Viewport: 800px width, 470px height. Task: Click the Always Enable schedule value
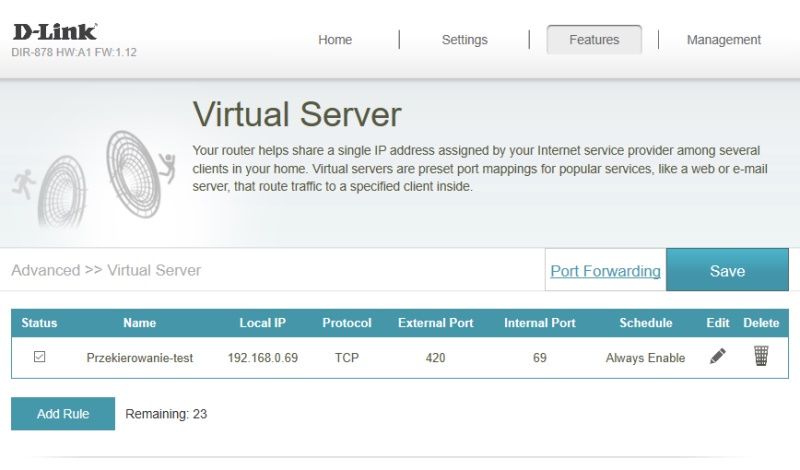(x=645, y=358)
